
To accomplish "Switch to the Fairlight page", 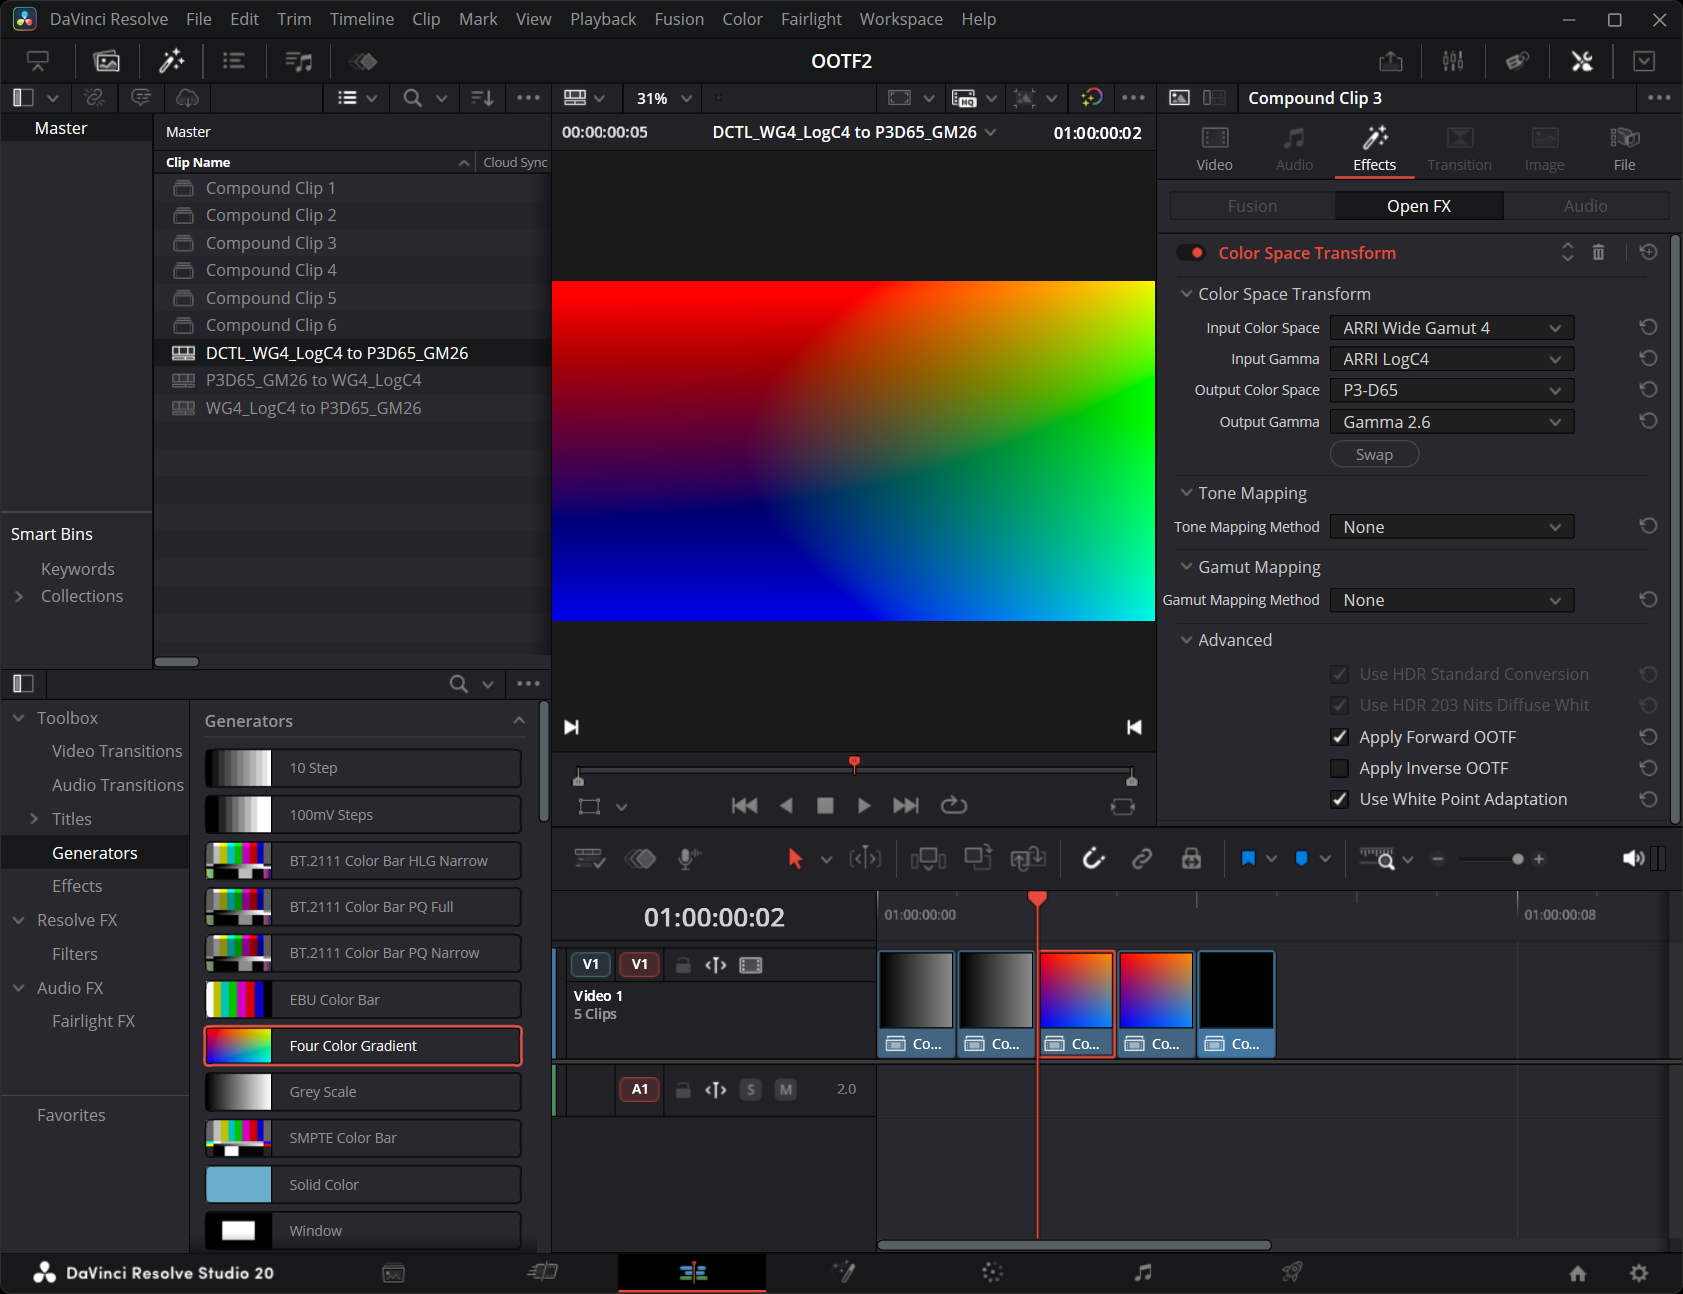I will click(1143, 1272).
